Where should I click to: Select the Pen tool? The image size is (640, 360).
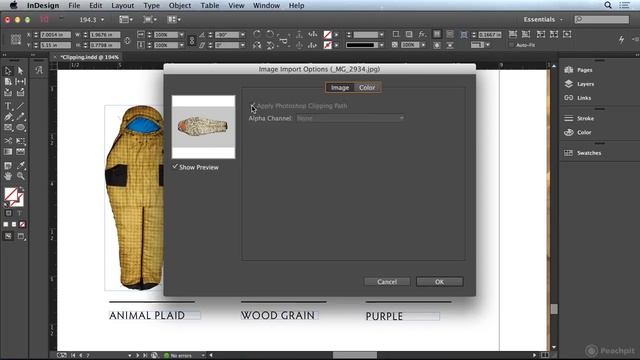(x=8, y=117)
